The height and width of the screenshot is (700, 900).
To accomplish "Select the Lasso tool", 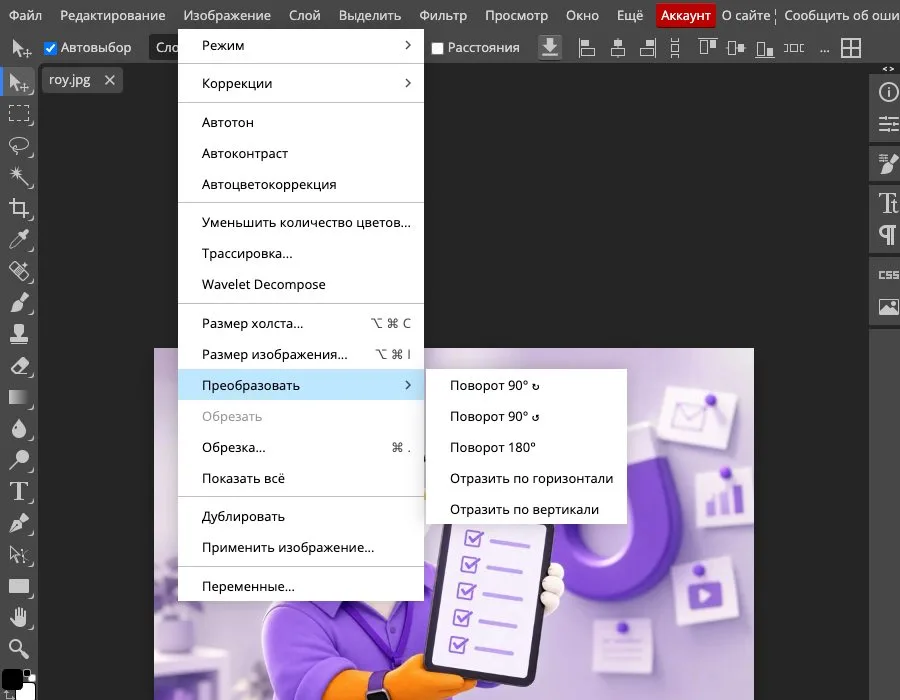I will (x=19, y=145).
